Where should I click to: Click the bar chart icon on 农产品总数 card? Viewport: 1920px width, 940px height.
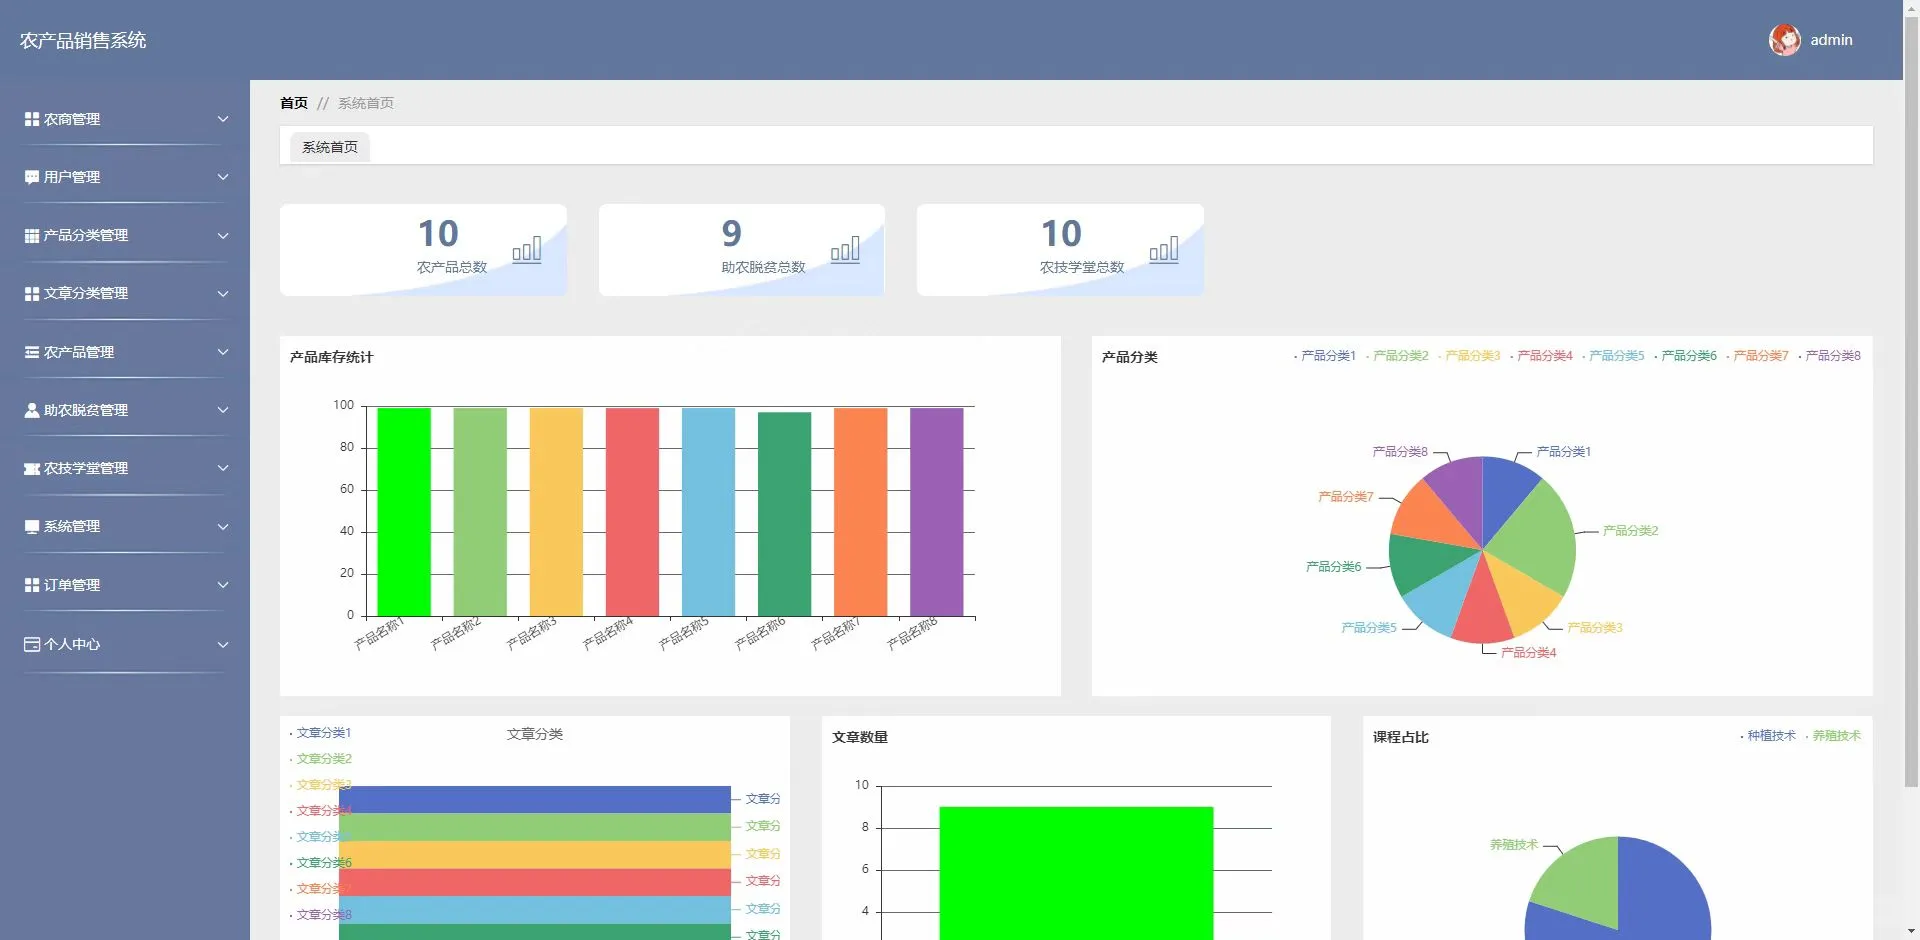[527, 250]
